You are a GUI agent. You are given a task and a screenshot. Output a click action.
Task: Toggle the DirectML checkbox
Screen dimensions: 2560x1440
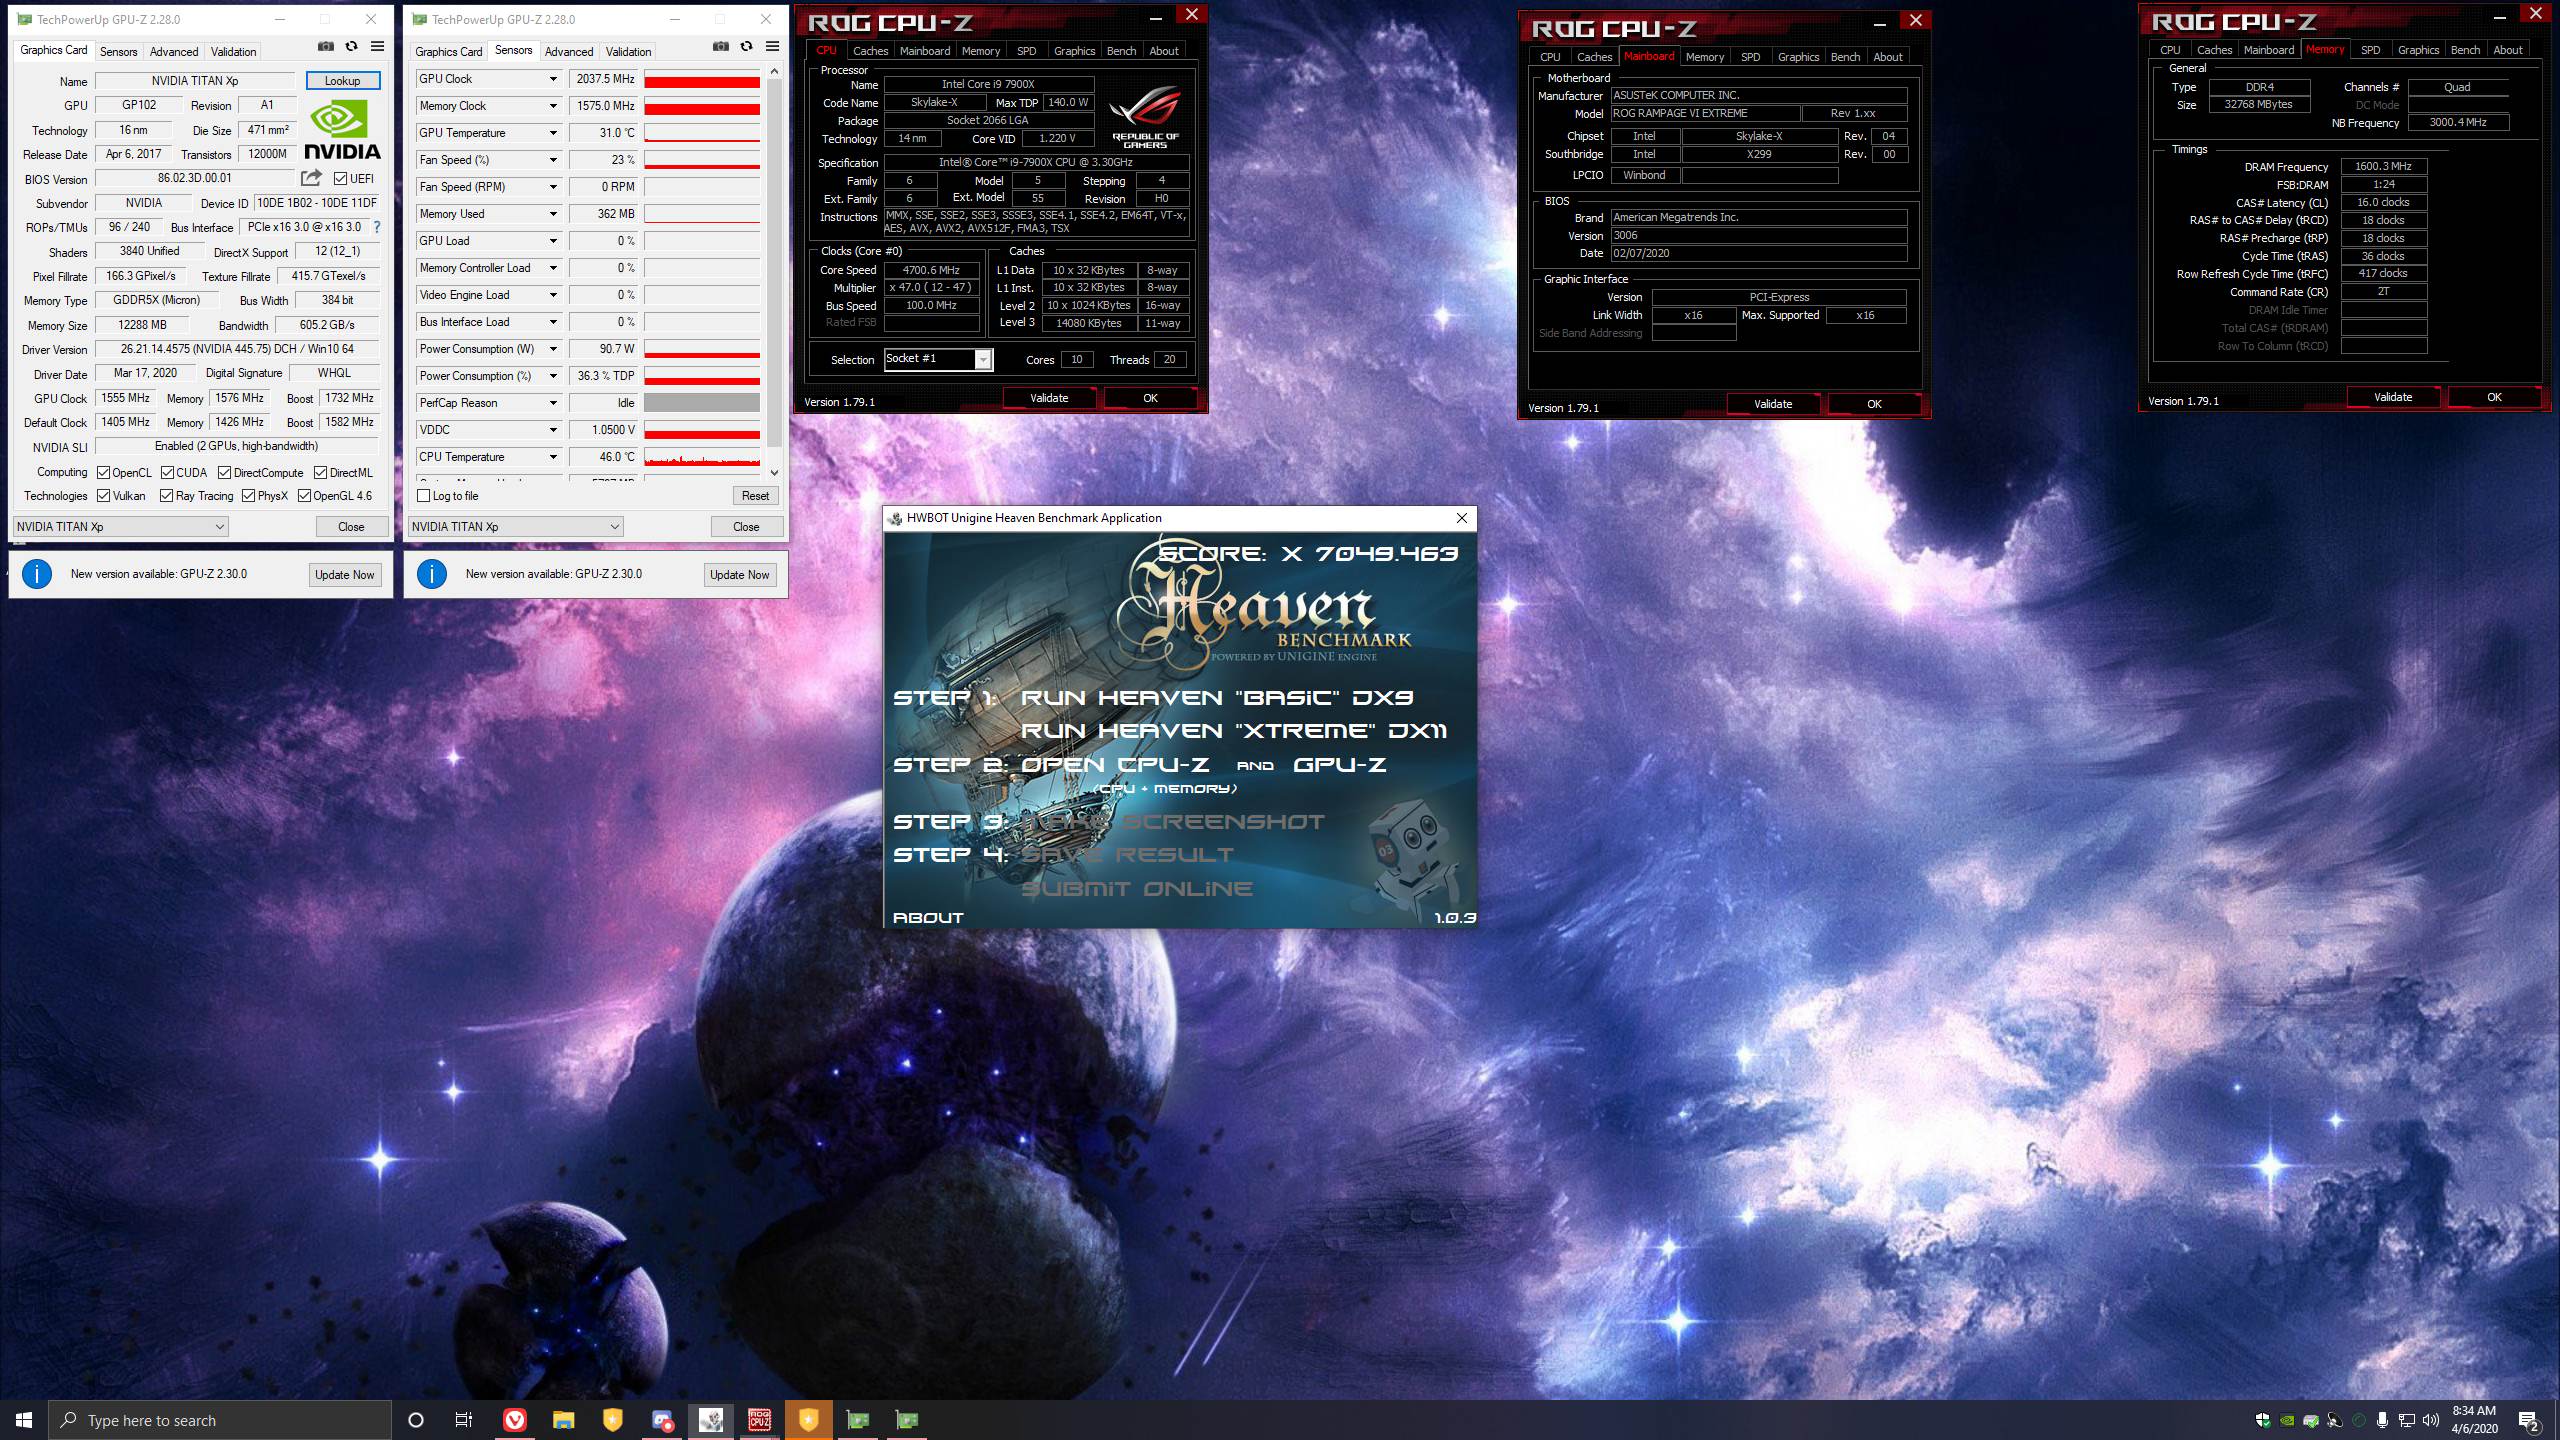click(x=320, y=472)
